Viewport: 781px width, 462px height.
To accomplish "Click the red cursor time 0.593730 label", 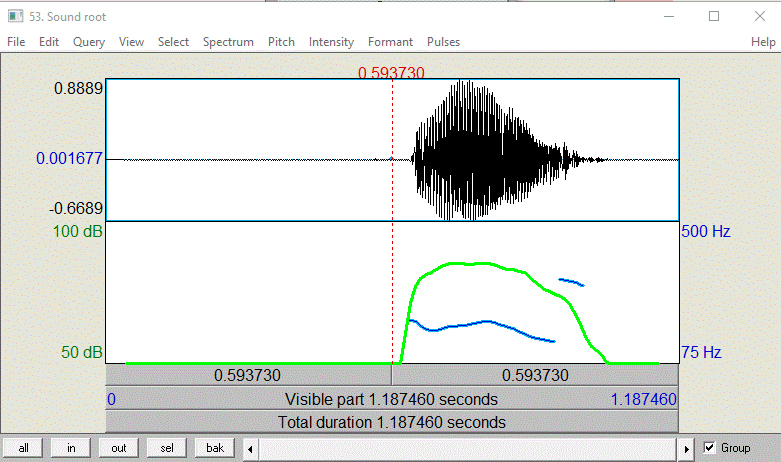I will pos(391,73).
